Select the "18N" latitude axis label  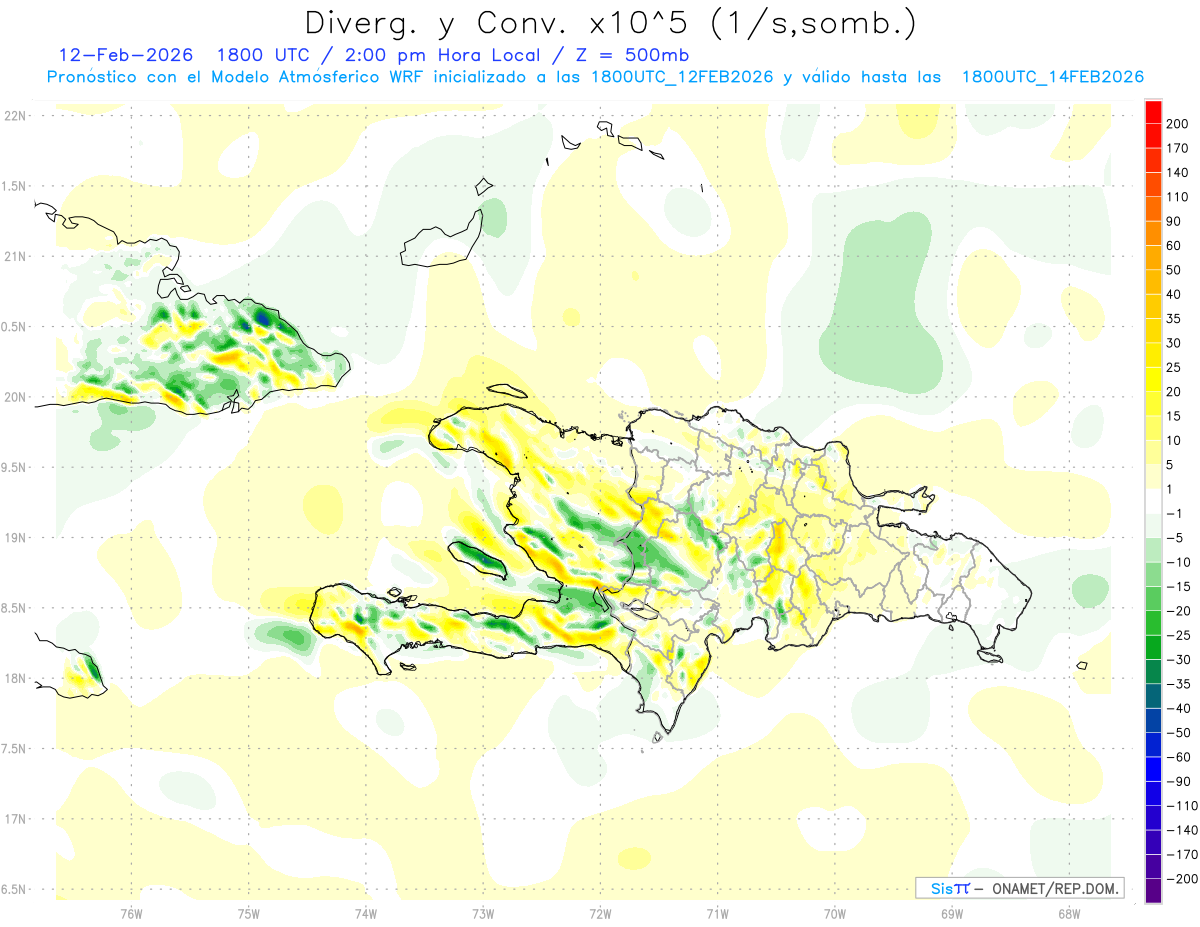pyautogui.click(x=16, y=679)
